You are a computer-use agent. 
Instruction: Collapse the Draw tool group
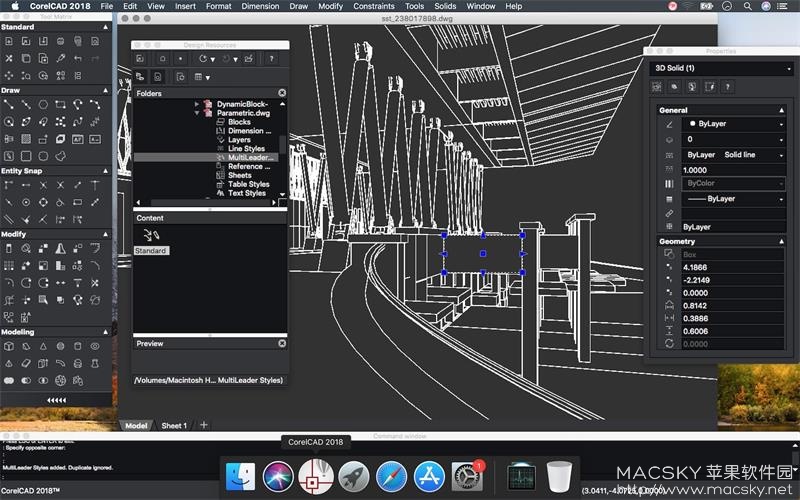click(x=106, y=90)
